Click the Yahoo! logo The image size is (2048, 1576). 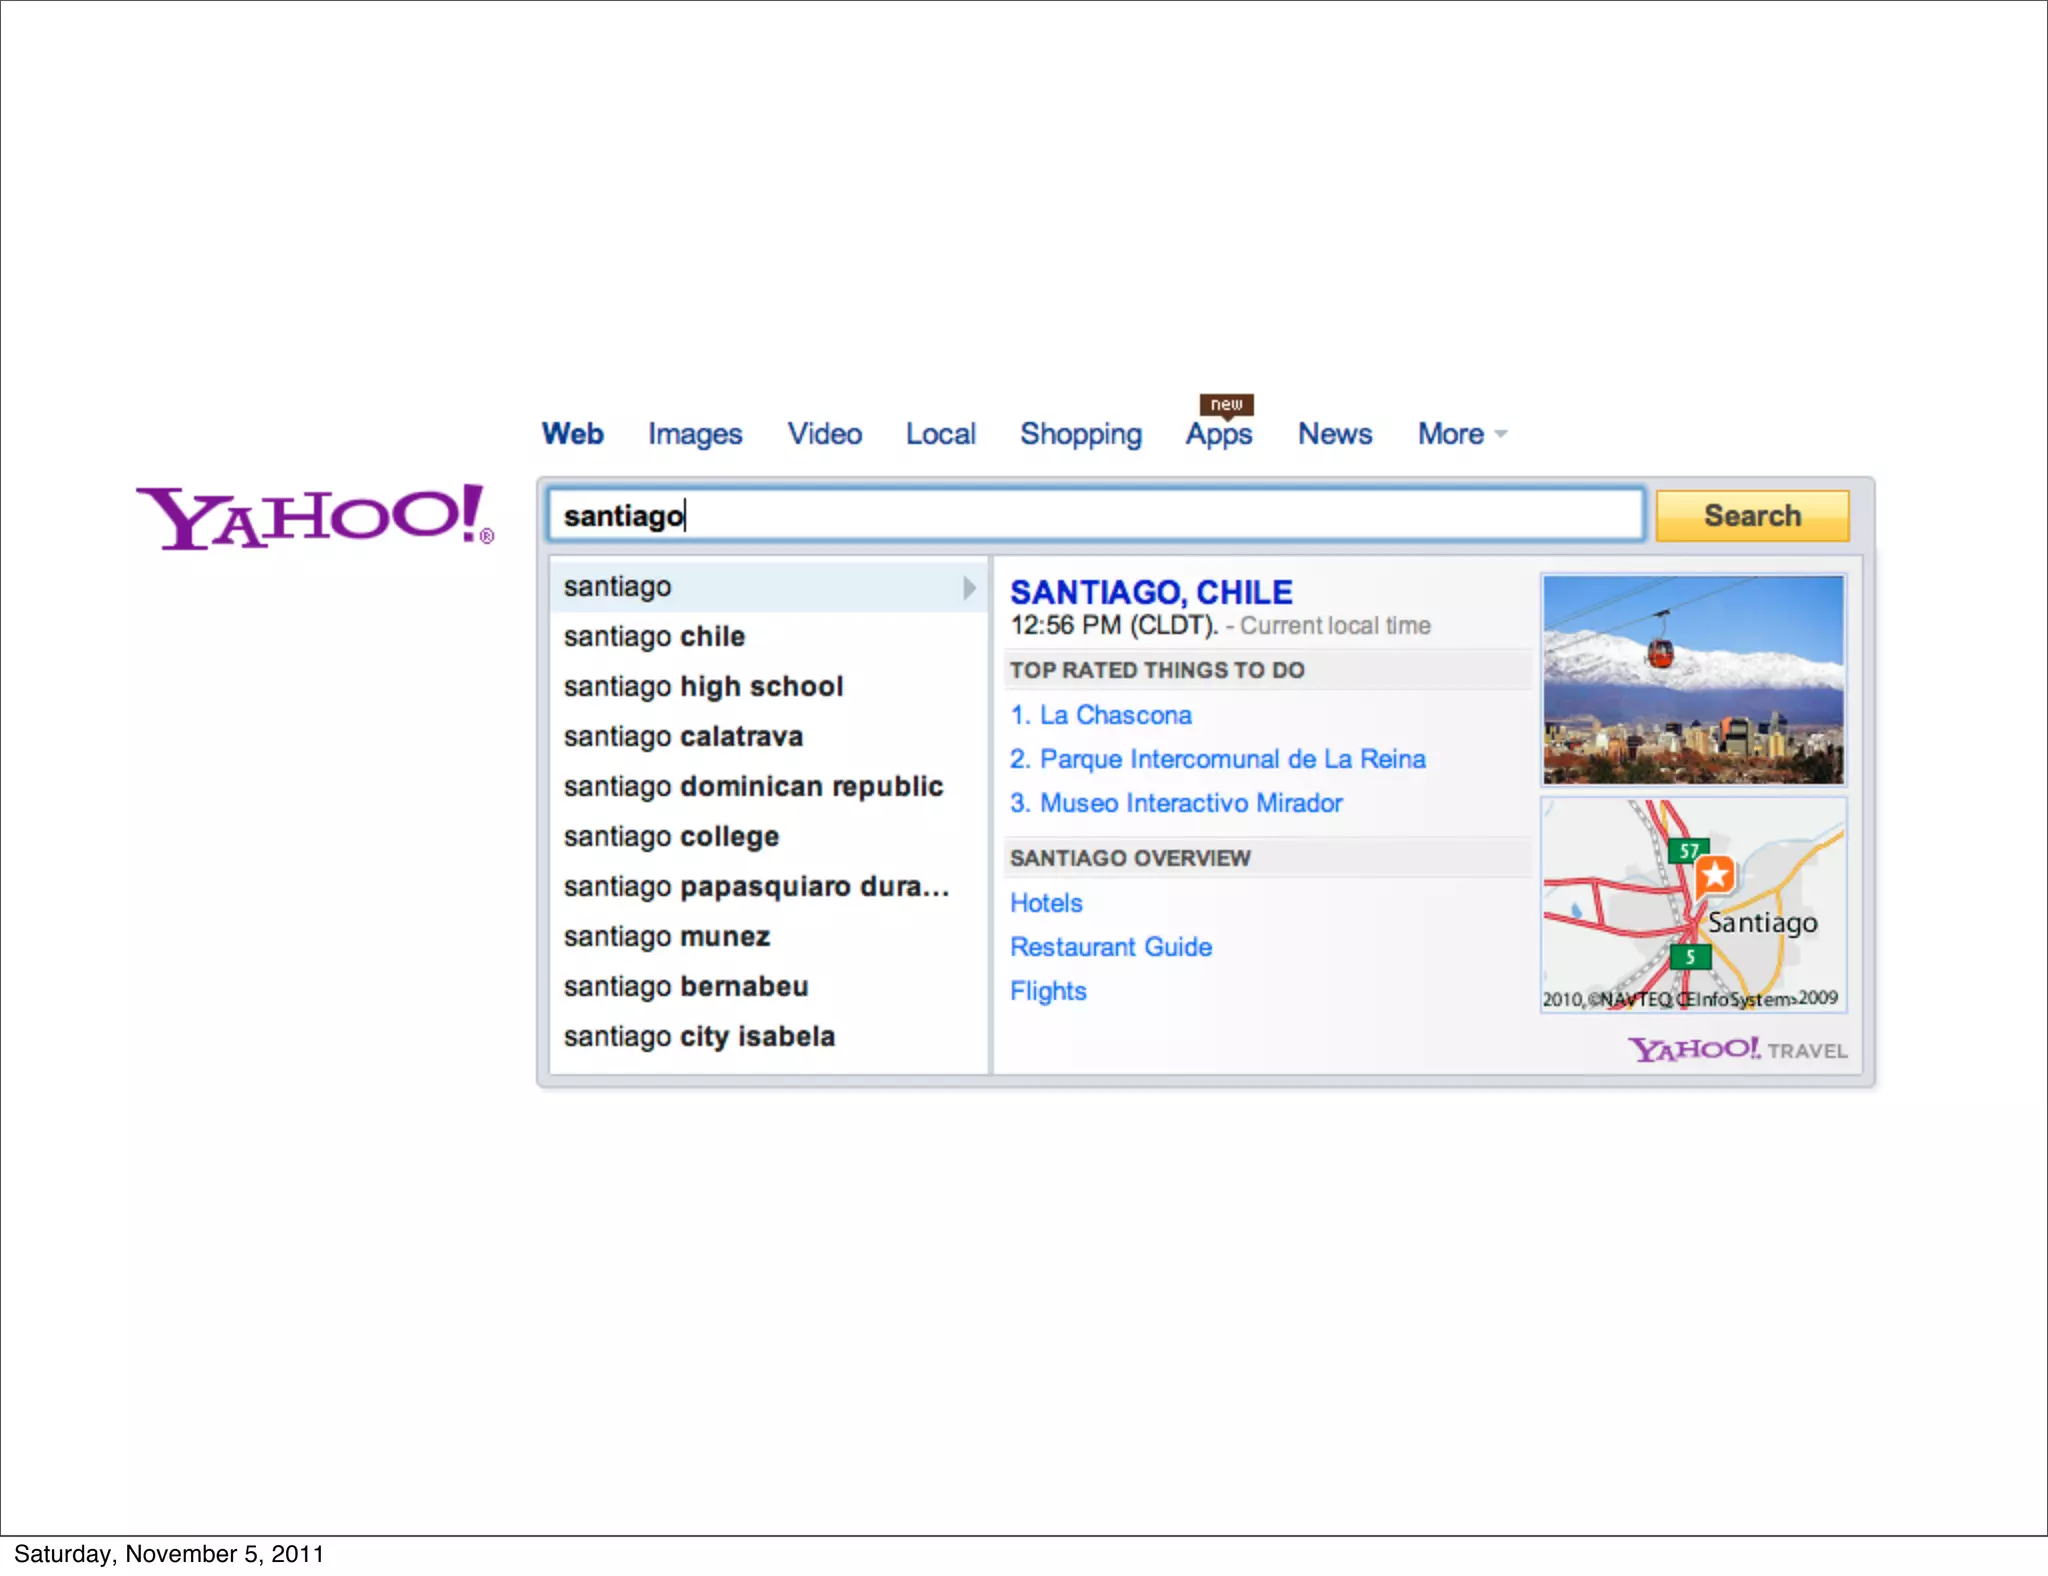pos(315,517)
